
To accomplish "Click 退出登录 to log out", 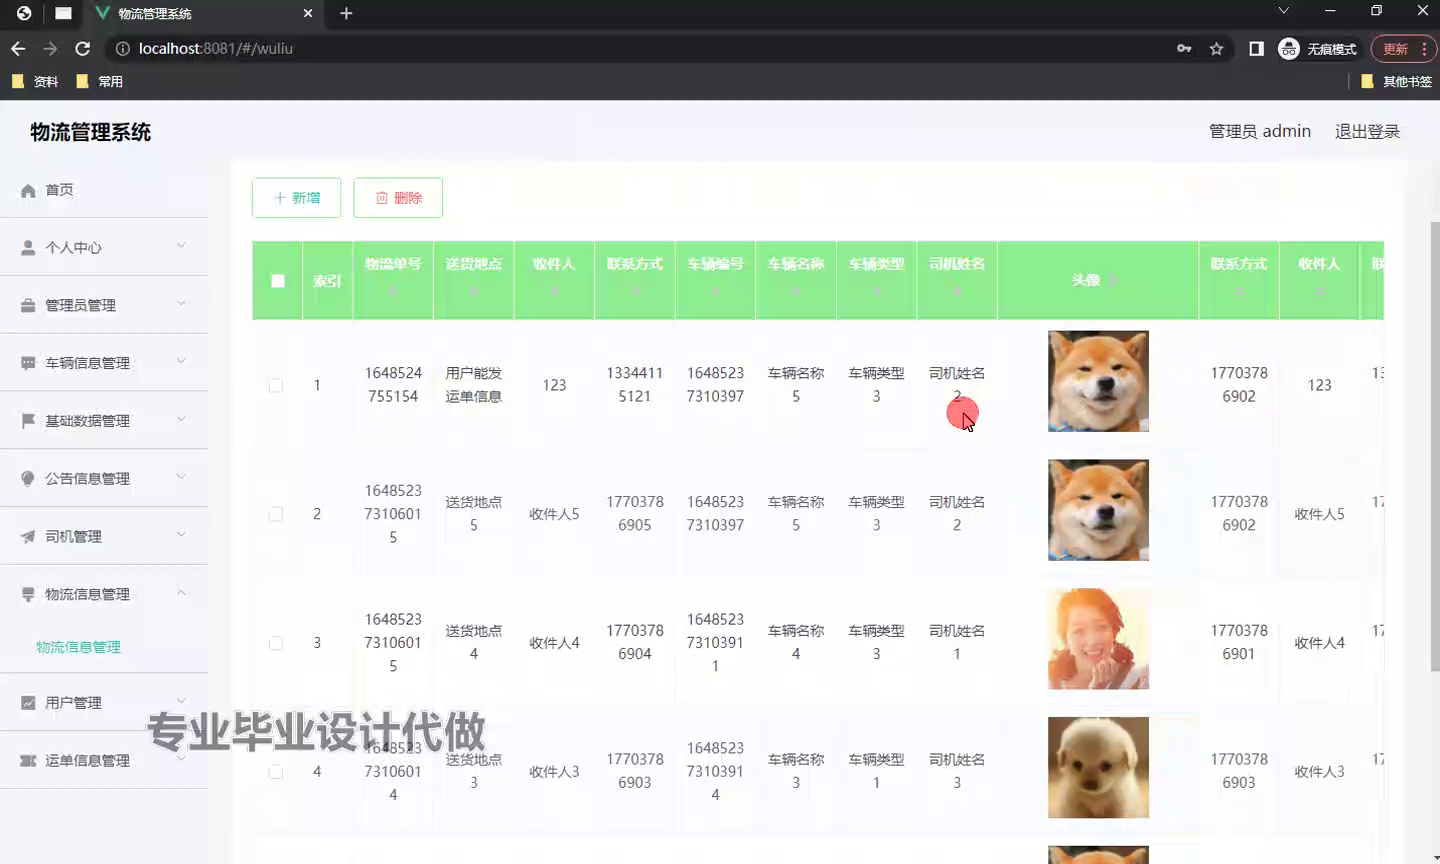I will click(x=1367, y=131).
